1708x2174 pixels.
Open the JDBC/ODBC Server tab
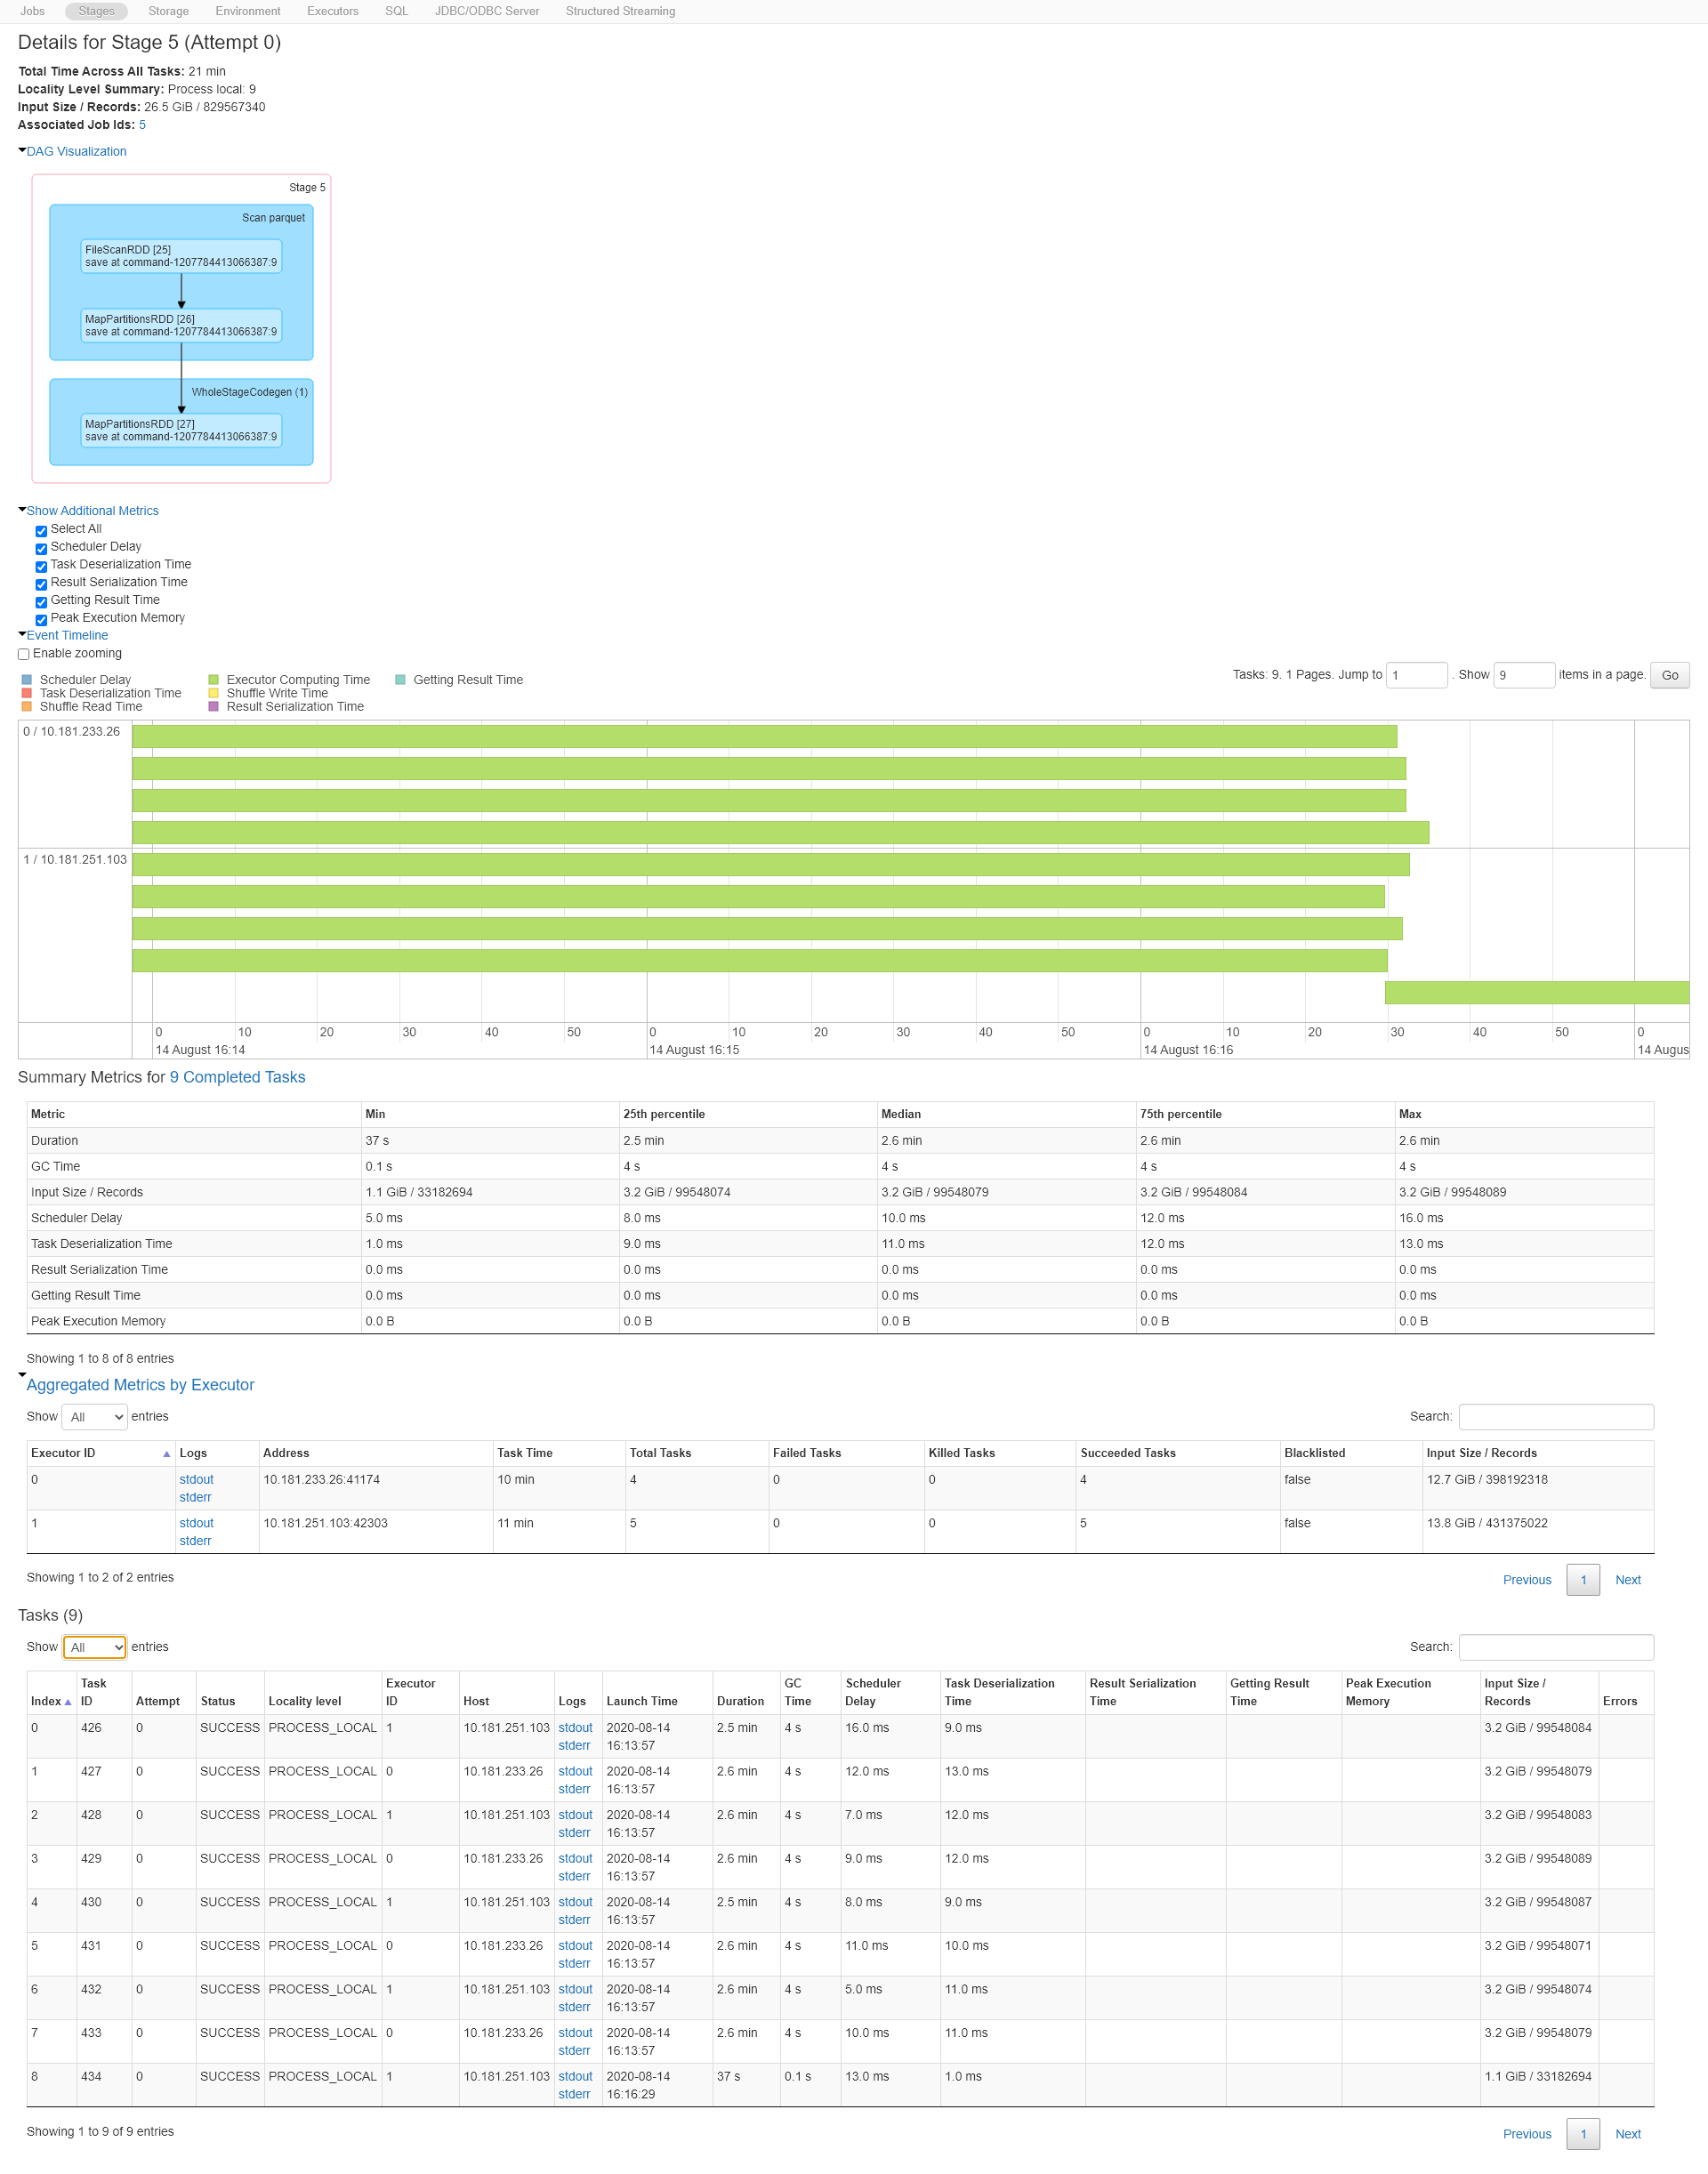(487, 11)
